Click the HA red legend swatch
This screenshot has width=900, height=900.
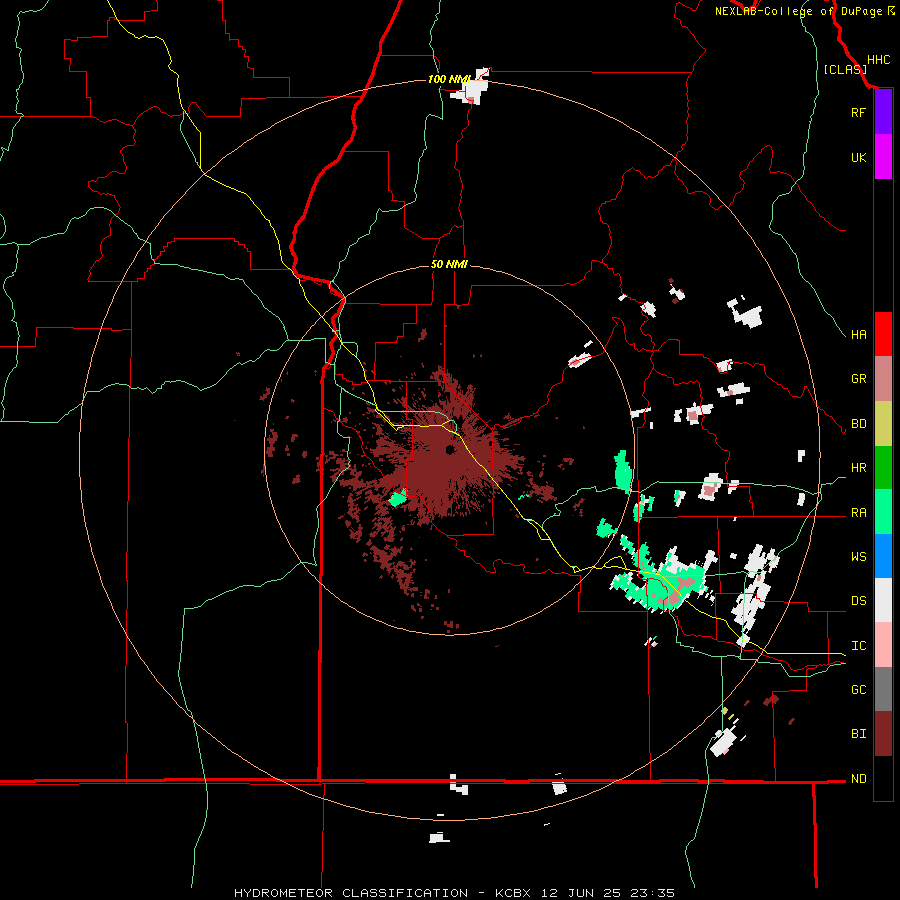click(x=883, y=334)
